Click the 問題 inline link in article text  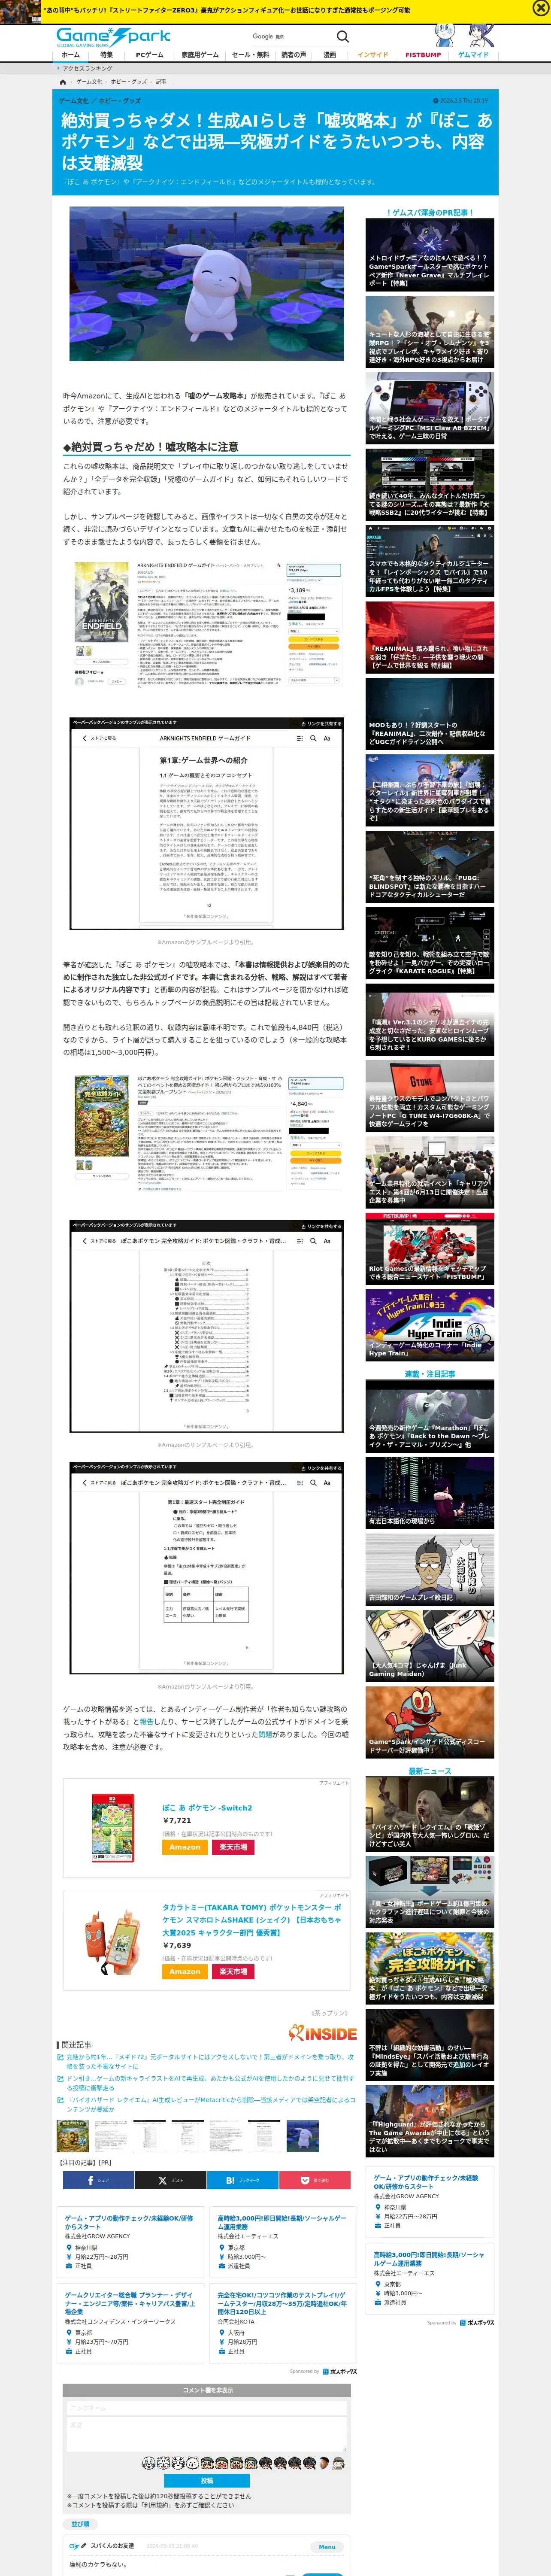pos(265,1735)
